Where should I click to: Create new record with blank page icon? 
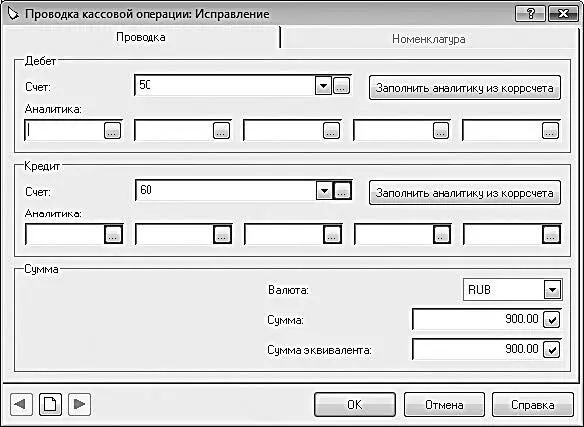50,404
